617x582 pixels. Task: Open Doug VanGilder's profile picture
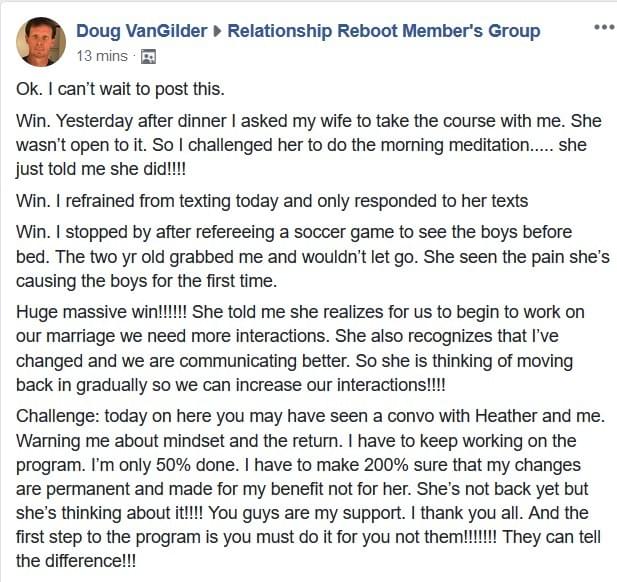pyautogui.click(x=41, y=42)
